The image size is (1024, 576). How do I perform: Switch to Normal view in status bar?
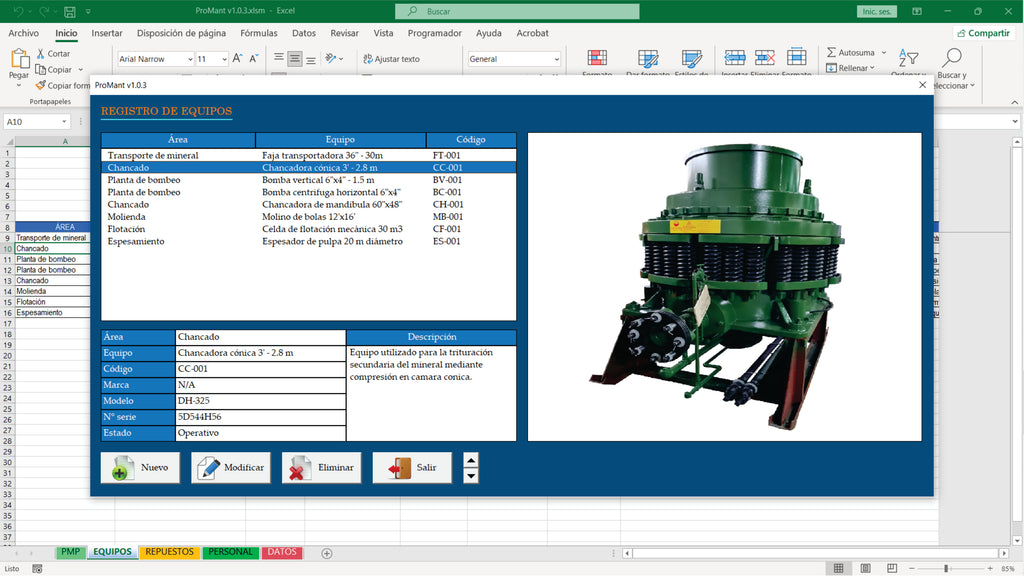pyautogui.click(x=839, y=568)
